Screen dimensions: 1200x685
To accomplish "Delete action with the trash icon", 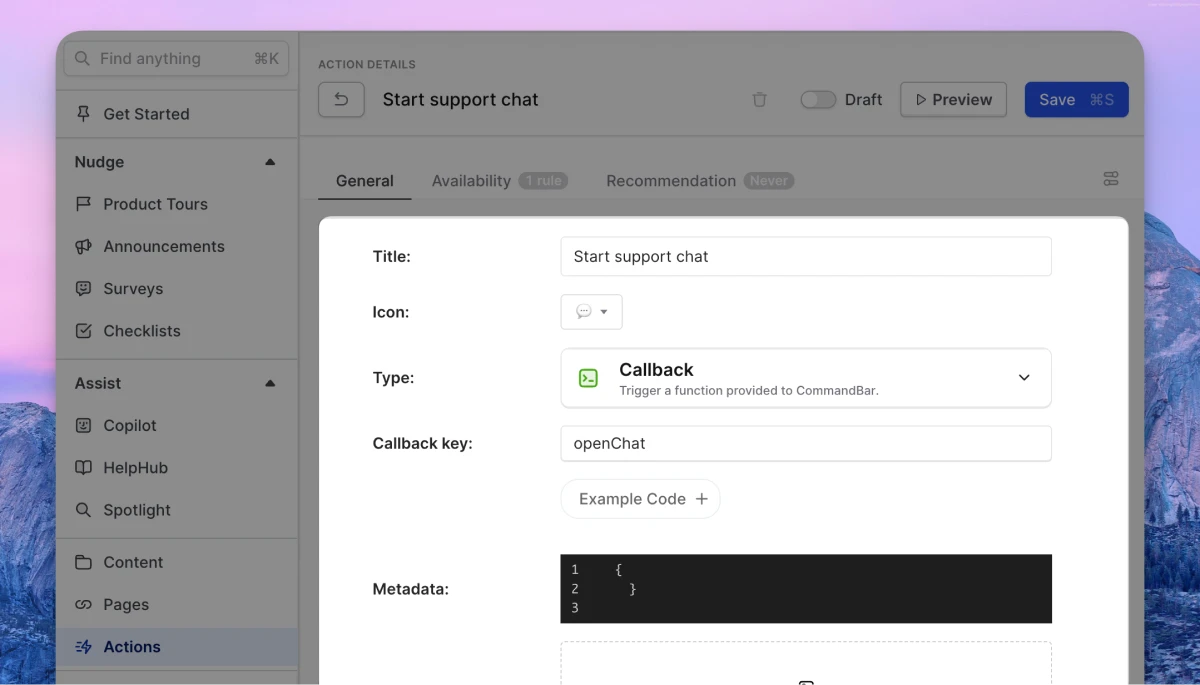I will (x=760, y=100).
